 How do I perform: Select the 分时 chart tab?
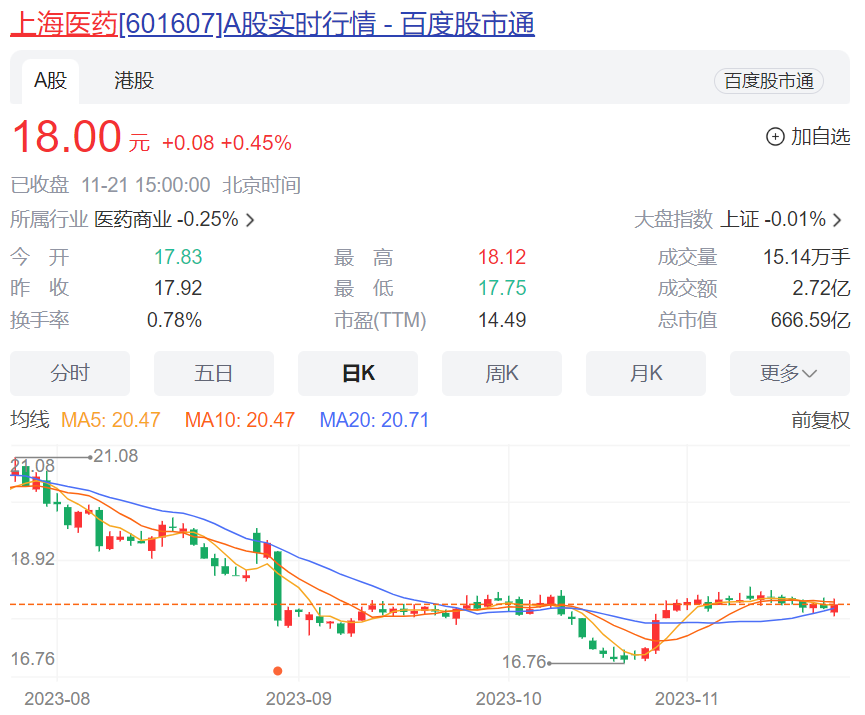coord(70,373)
